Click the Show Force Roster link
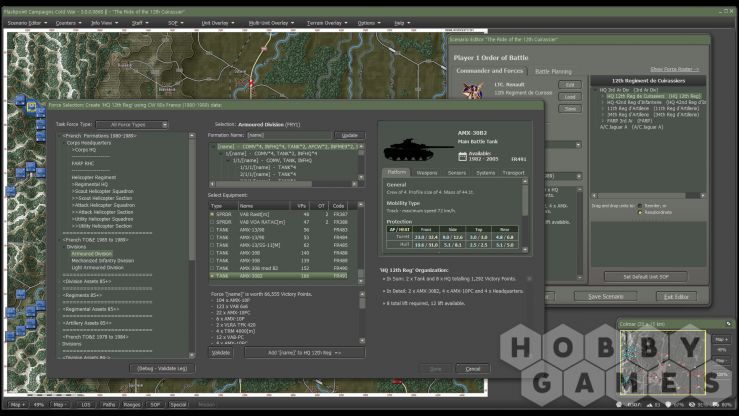 click(674, 69)
